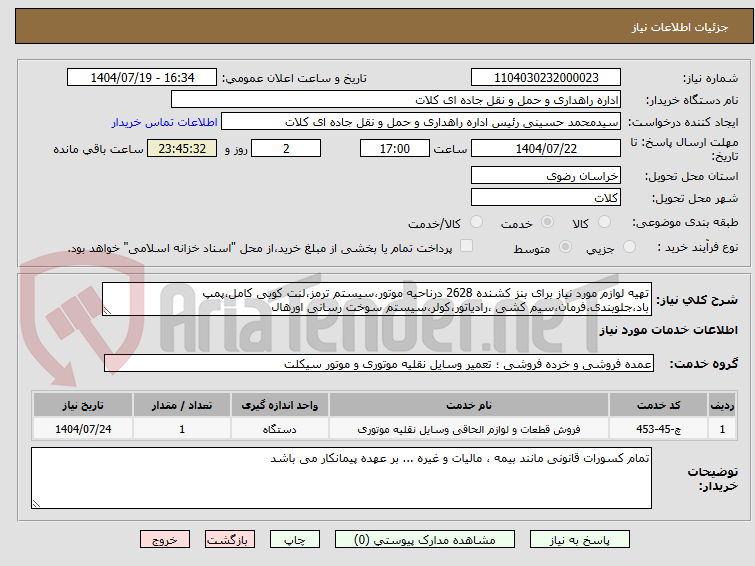This screenshot has height=566, width=755.
Task: Click the unit cell دستگاه
Action: (280, 429)
